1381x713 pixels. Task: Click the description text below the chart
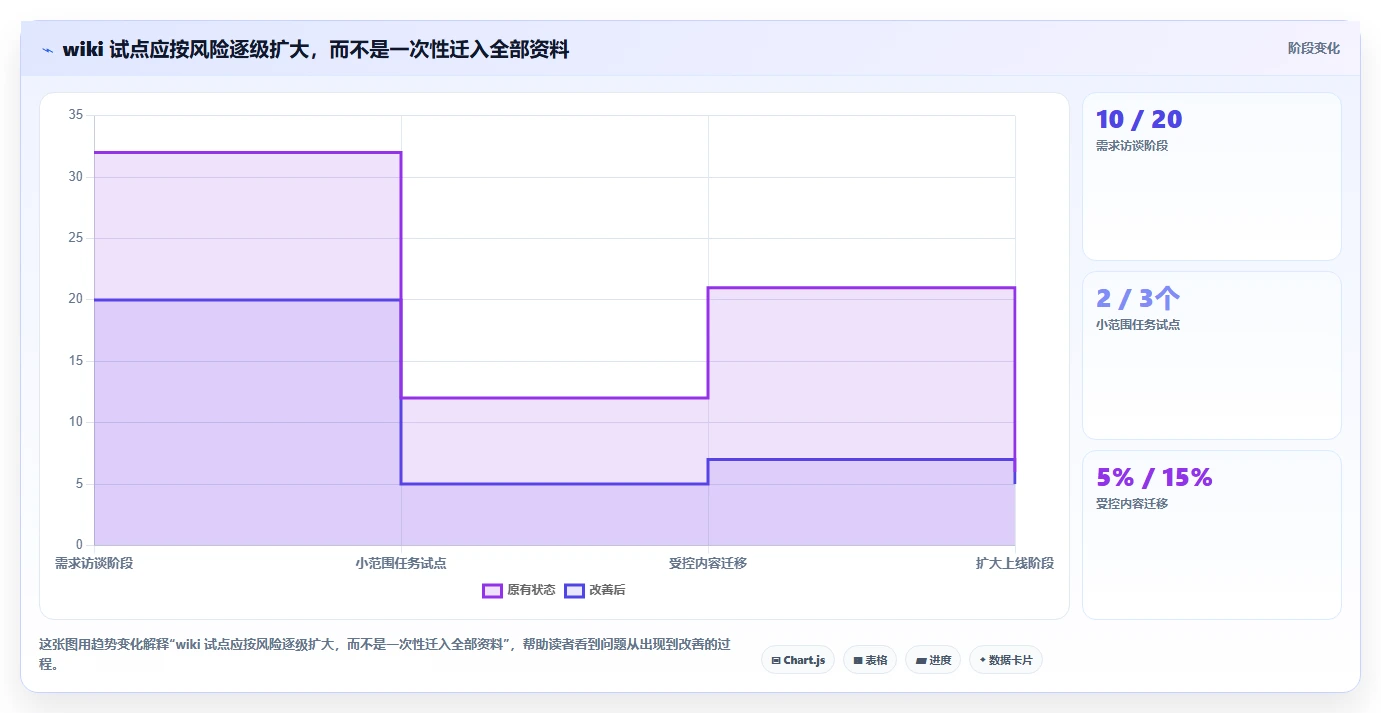click(384, 653)
